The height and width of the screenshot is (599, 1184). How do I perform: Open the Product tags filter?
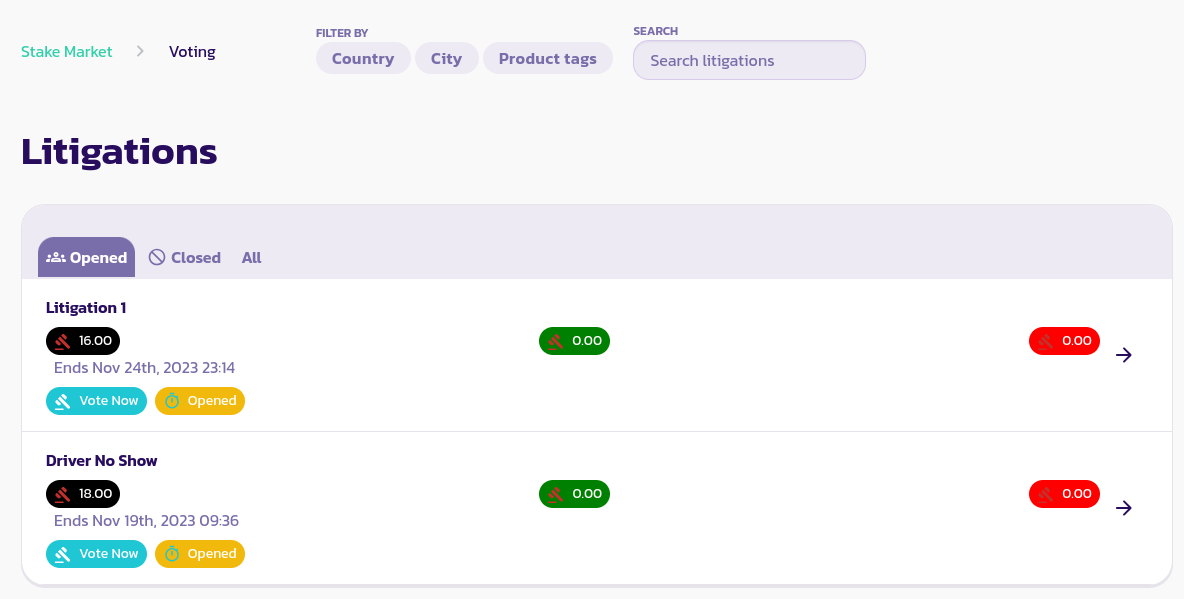tap(547, 59)
